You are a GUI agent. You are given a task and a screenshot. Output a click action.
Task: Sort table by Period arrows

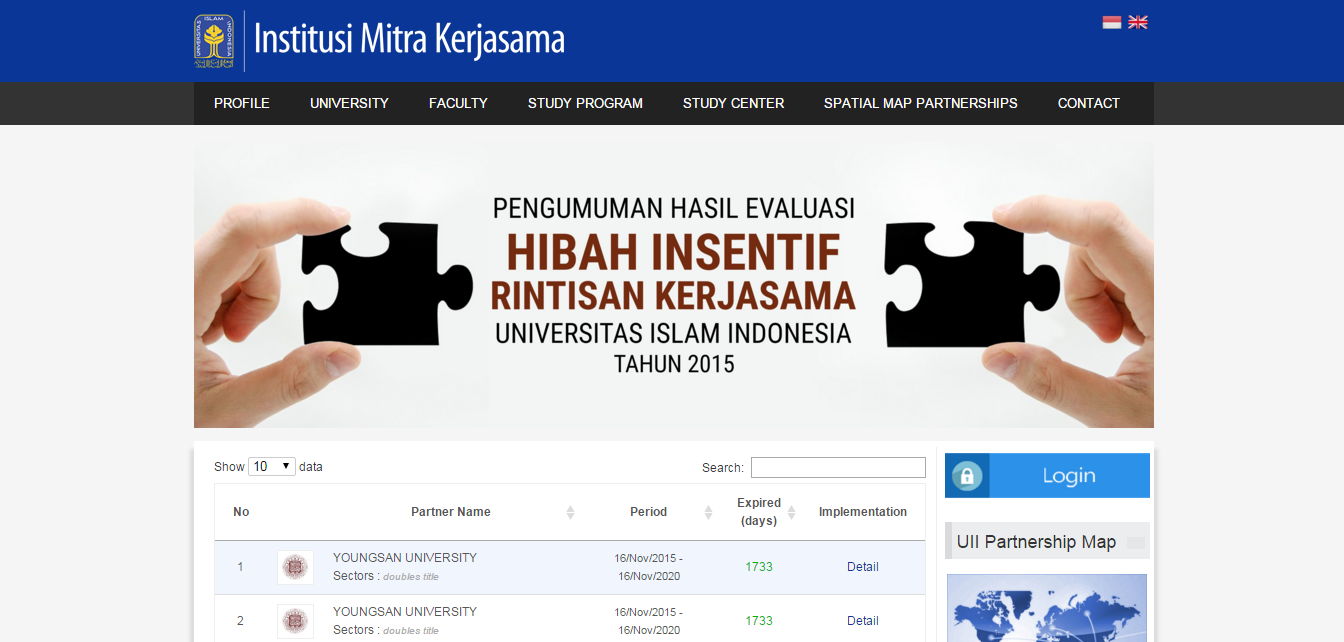[x=708, y=512]
